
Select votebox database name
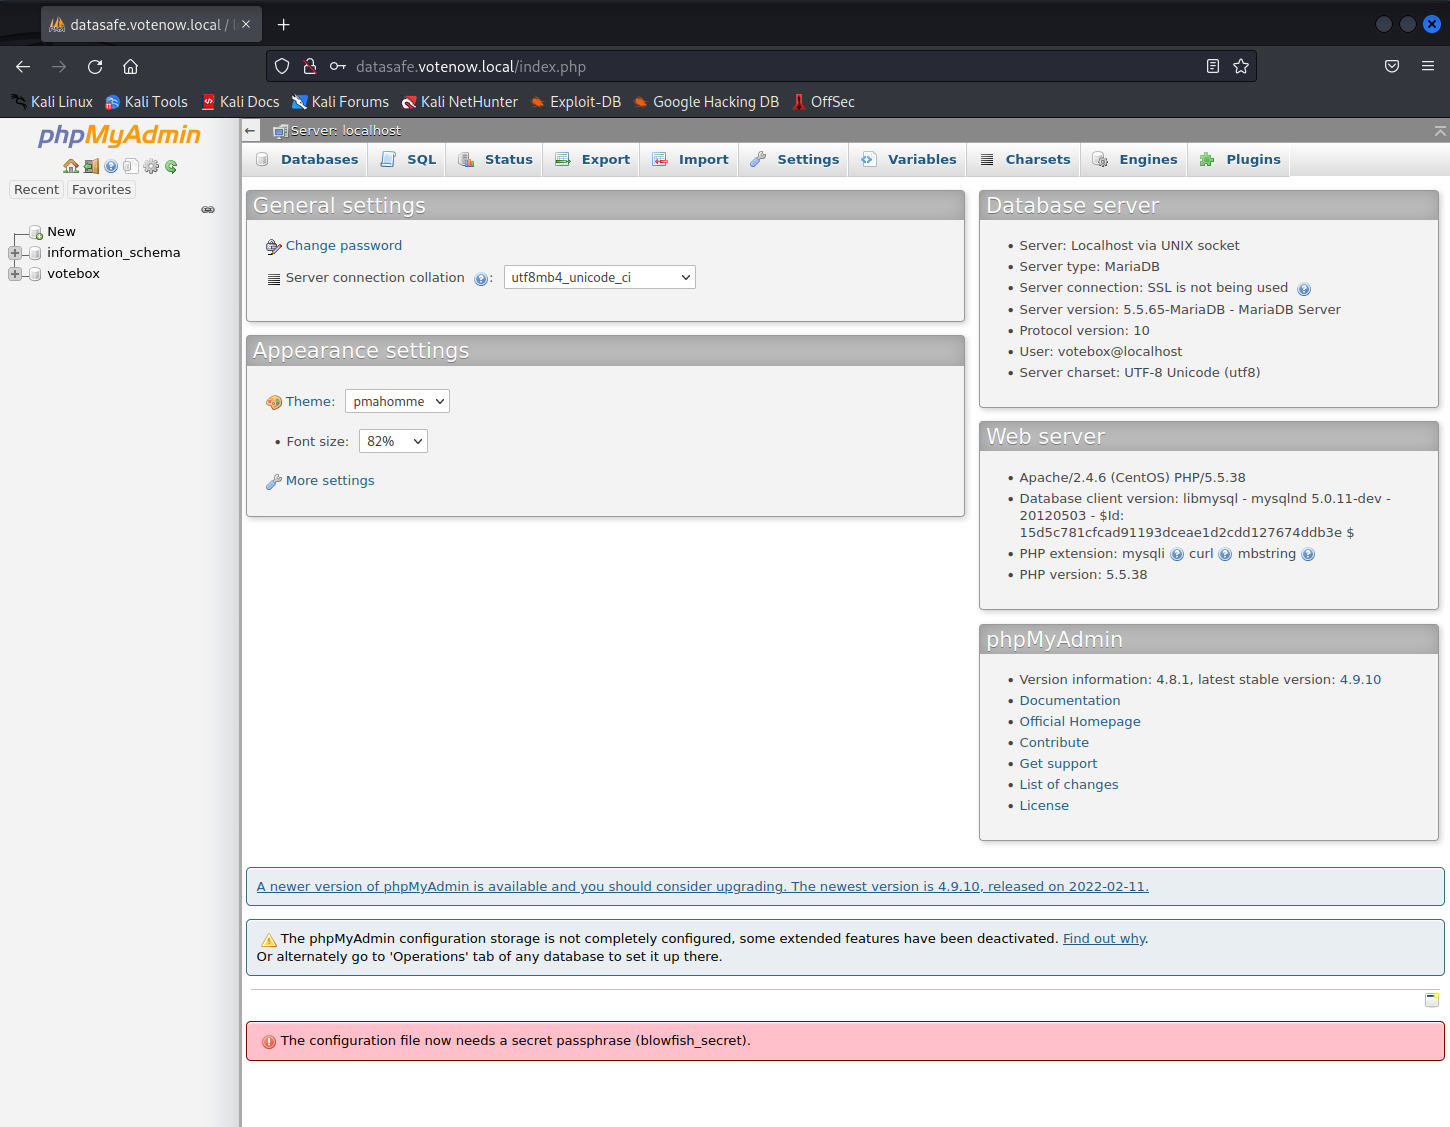(73, 274)
